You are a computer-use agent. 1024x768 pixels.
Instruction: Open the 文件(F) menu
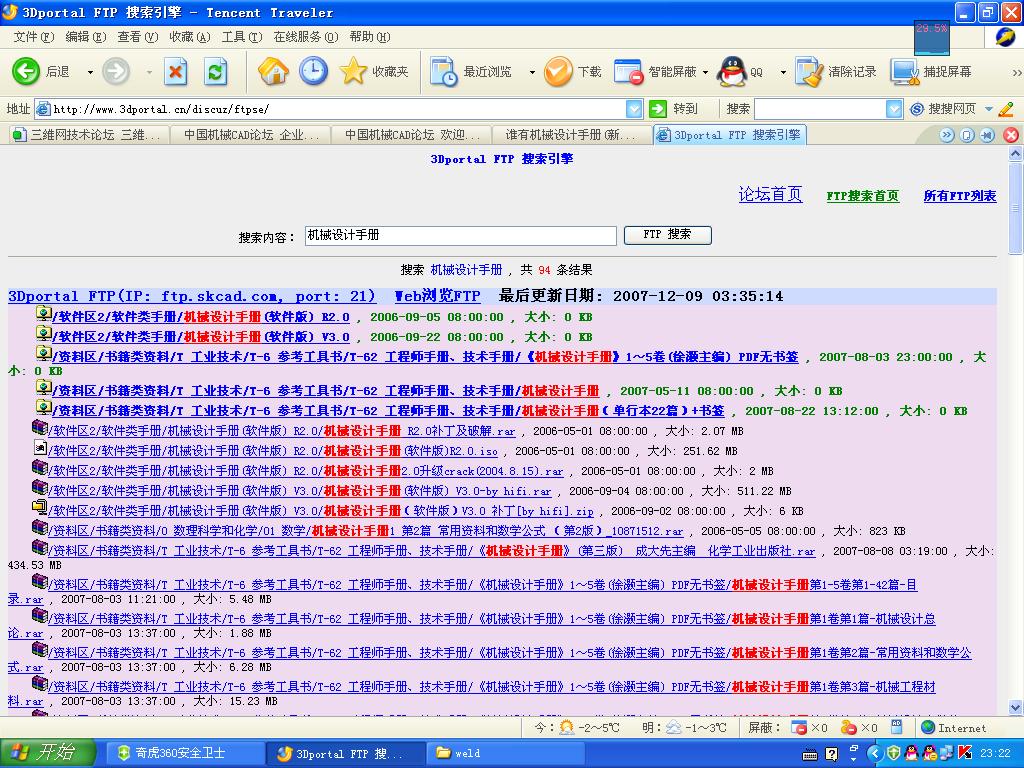33,37
